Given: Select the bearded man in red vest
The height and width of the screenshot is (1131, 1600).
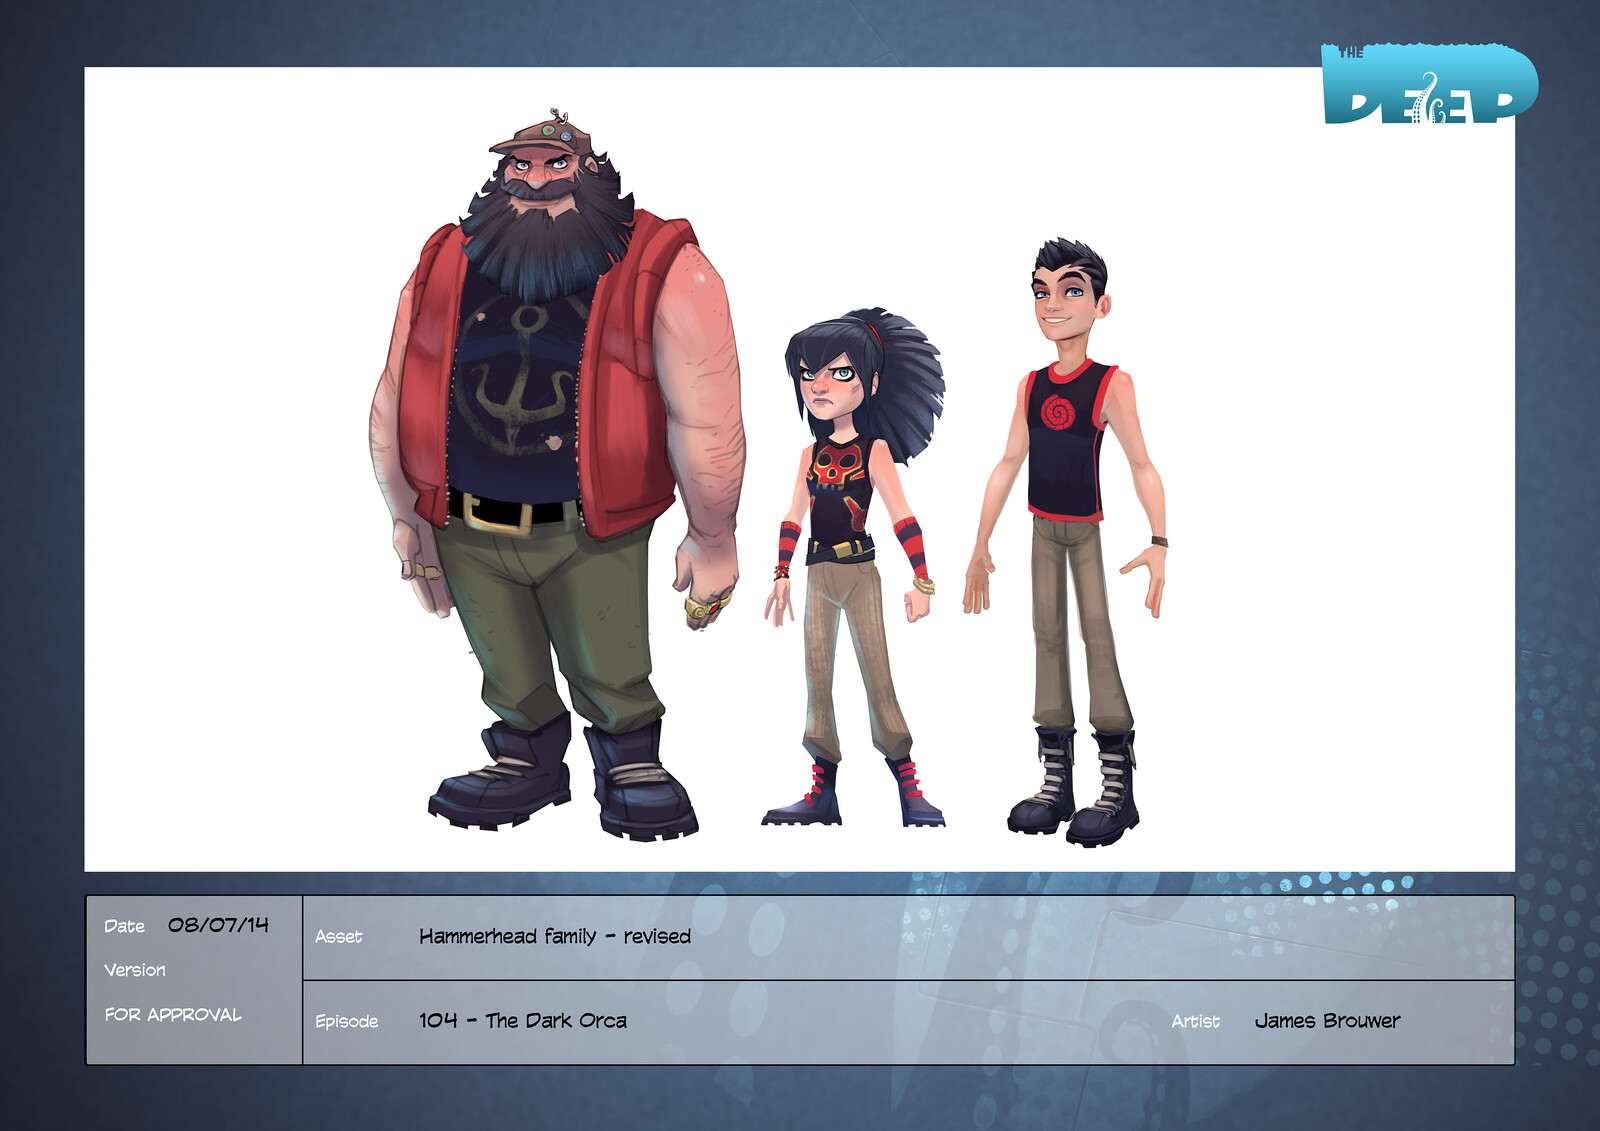Looking at the screenshot, I should (557, 475).
